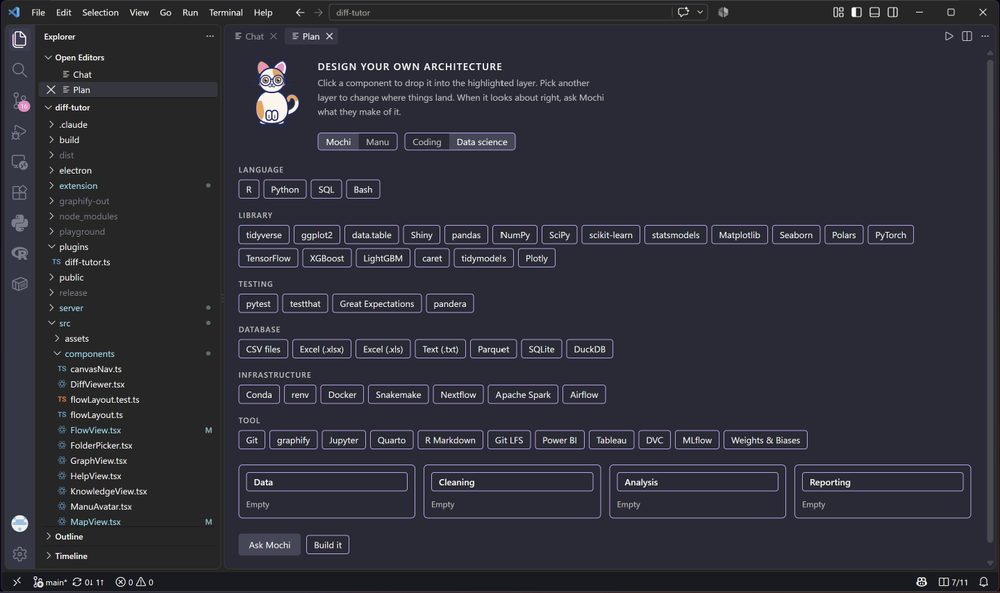Expand the Outline section
The image size is (1000, 593).
point(128,536)
